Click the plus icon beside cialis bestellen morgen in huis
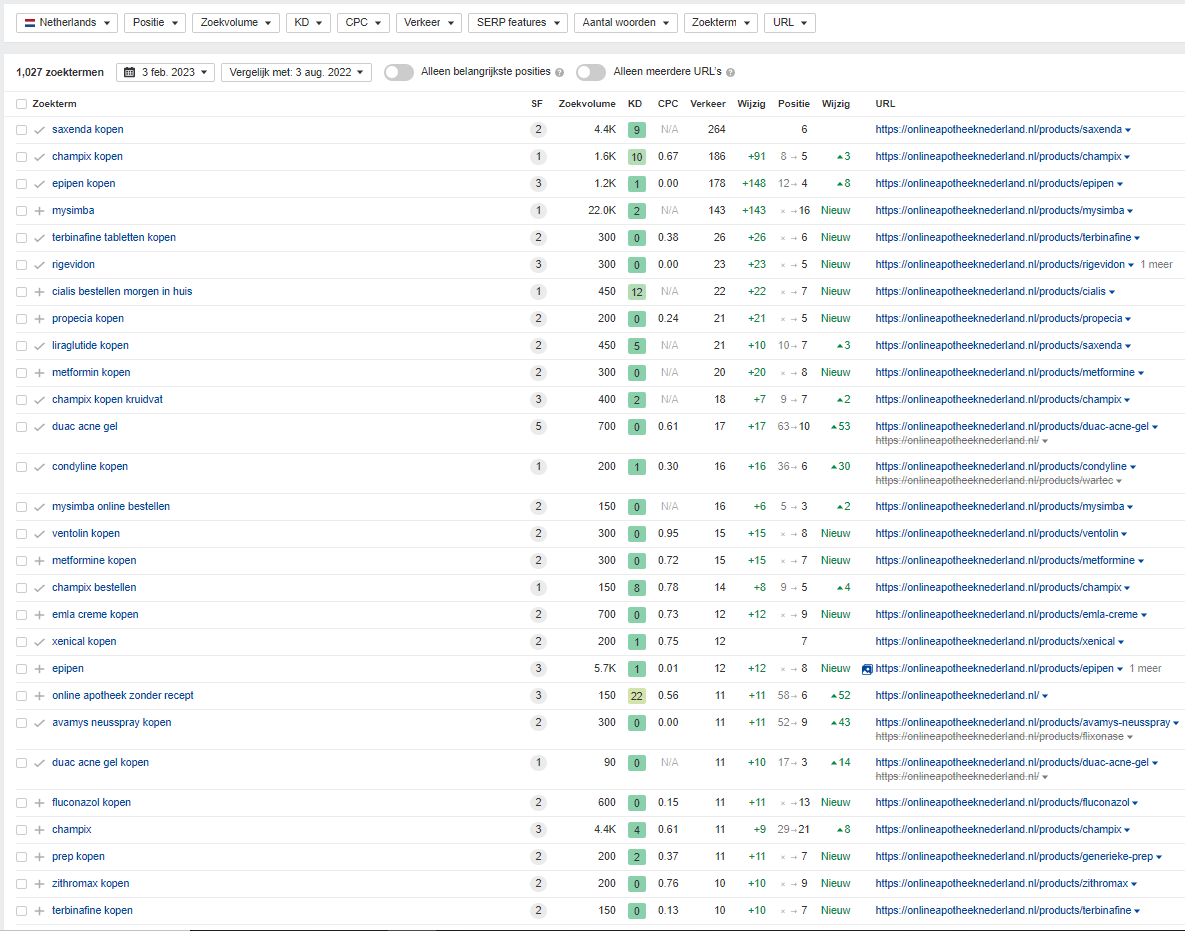Image resolution: width=1185 pixels, height=931 pixels. click(39, 292)
